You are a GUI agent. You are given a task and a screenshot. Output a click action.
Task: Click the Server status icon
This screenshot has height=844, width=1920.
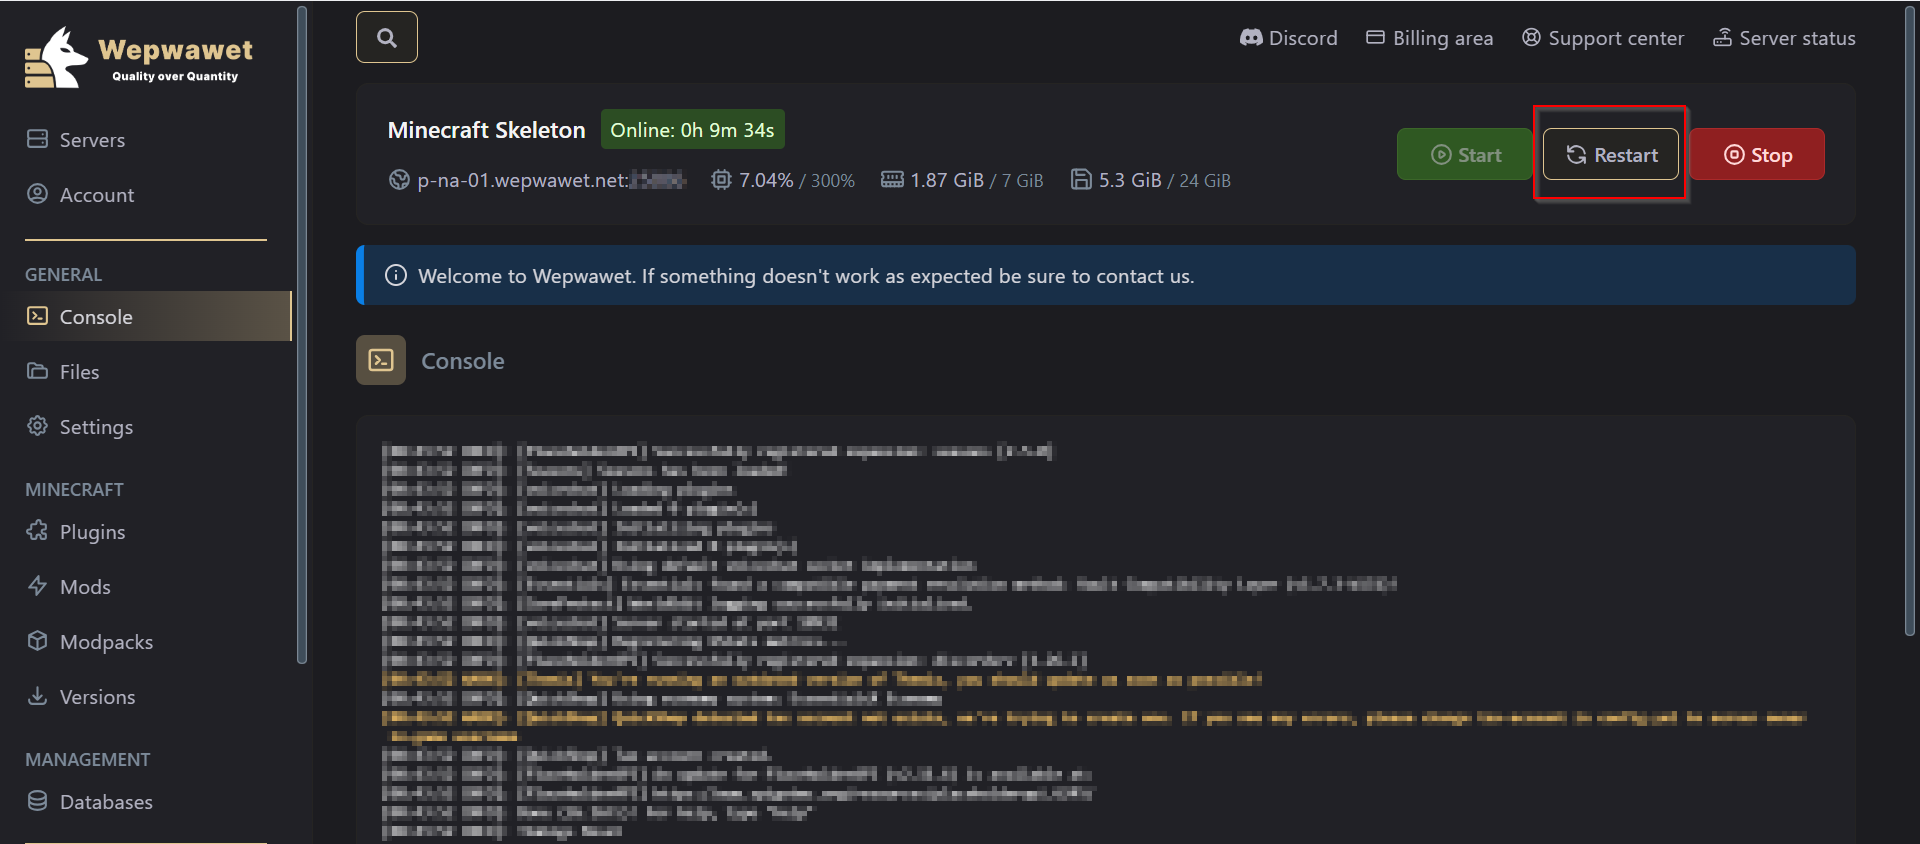[1722, 37]
